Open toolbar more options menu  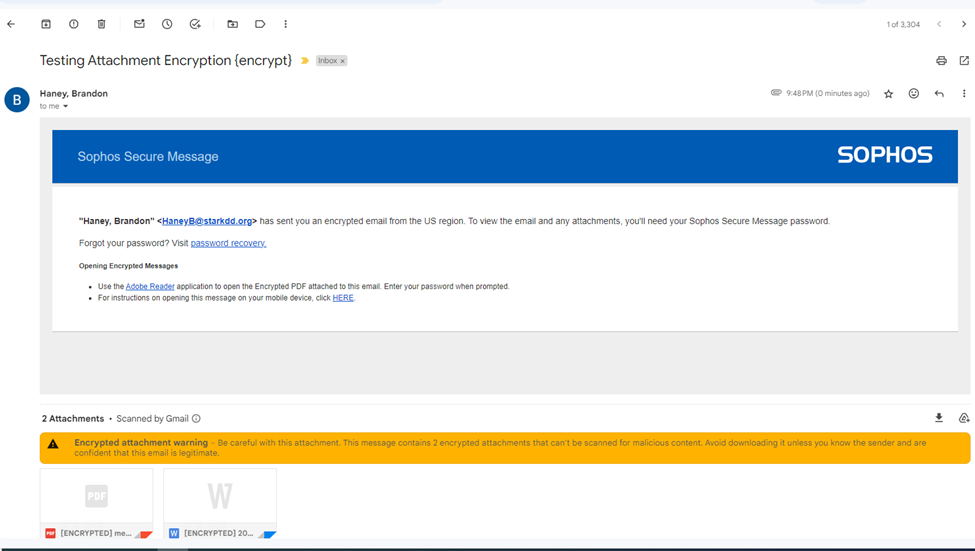(x=285, y=24)
